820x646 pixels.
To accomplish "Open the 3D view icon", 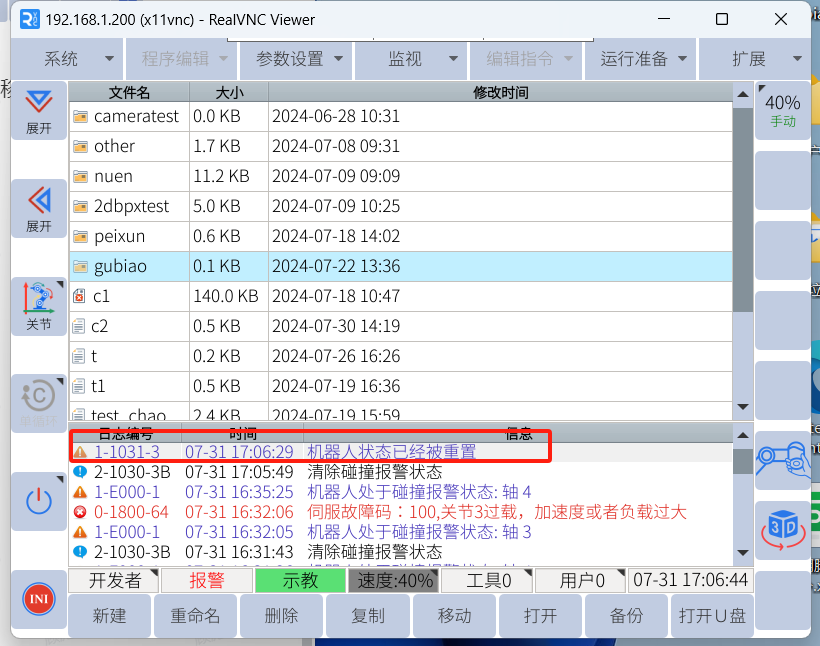I will pos(782,530).
